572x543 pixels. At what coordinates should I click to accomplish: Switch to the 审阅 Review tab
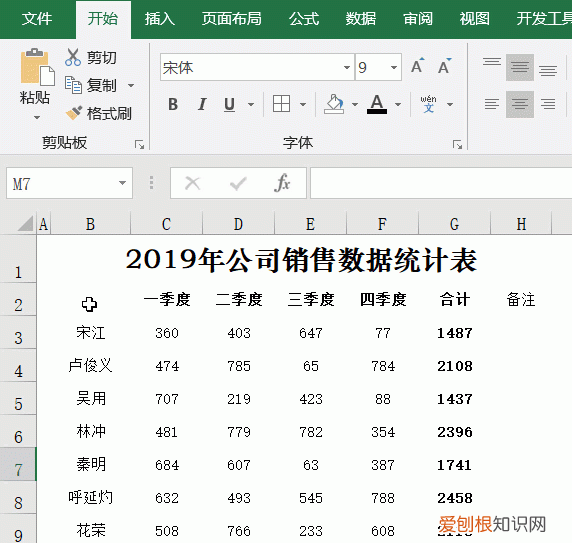(418, 19)
